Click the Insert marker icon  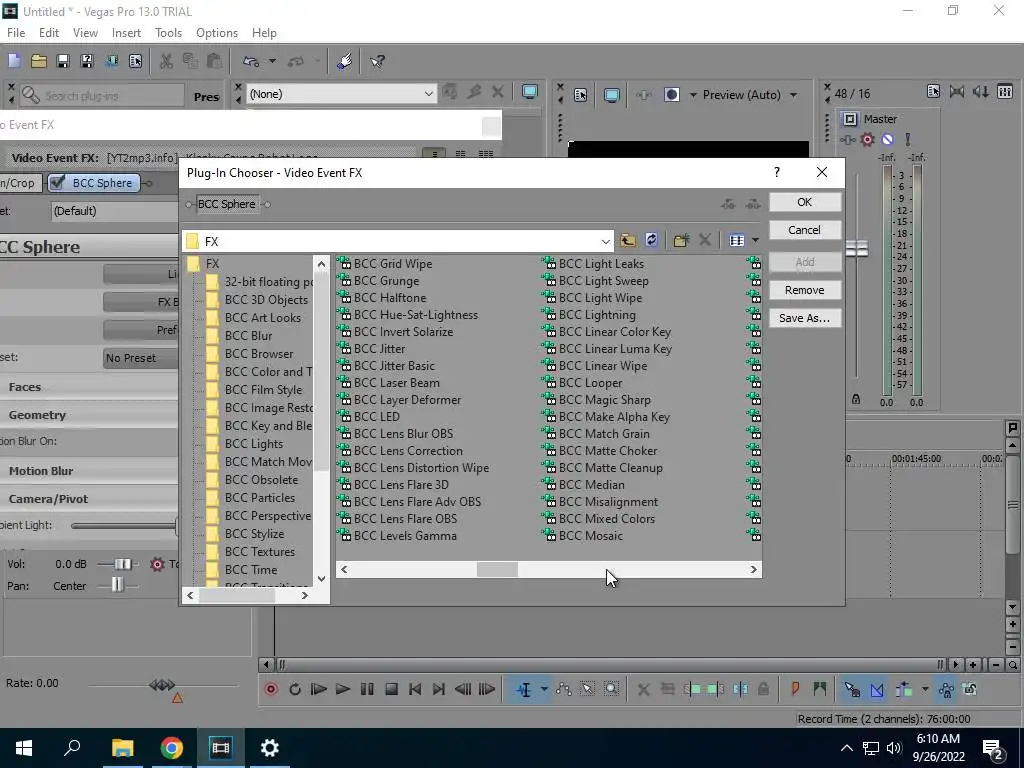click(x=795, y=689)
